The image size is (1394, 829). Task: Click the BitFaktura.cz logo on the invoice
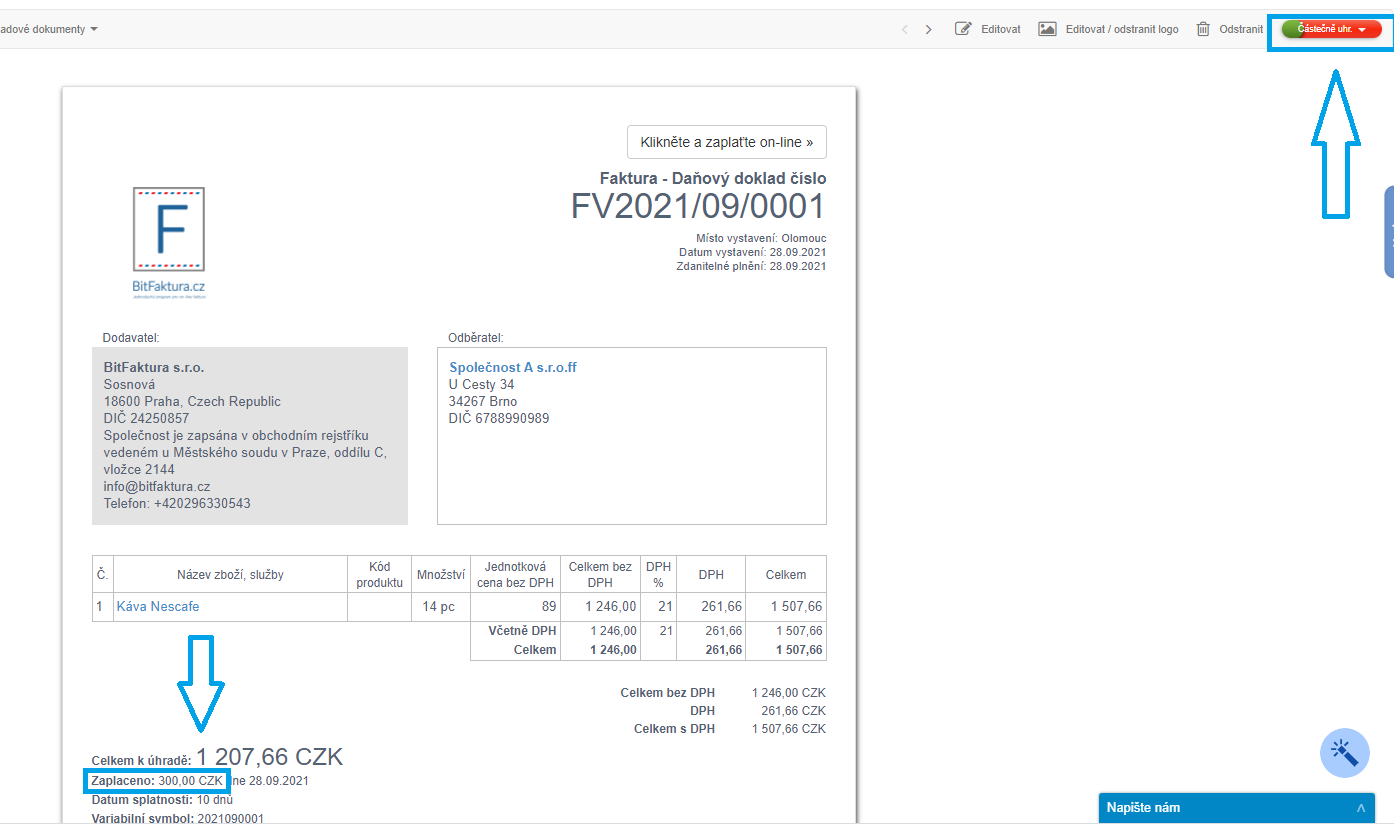169,243
